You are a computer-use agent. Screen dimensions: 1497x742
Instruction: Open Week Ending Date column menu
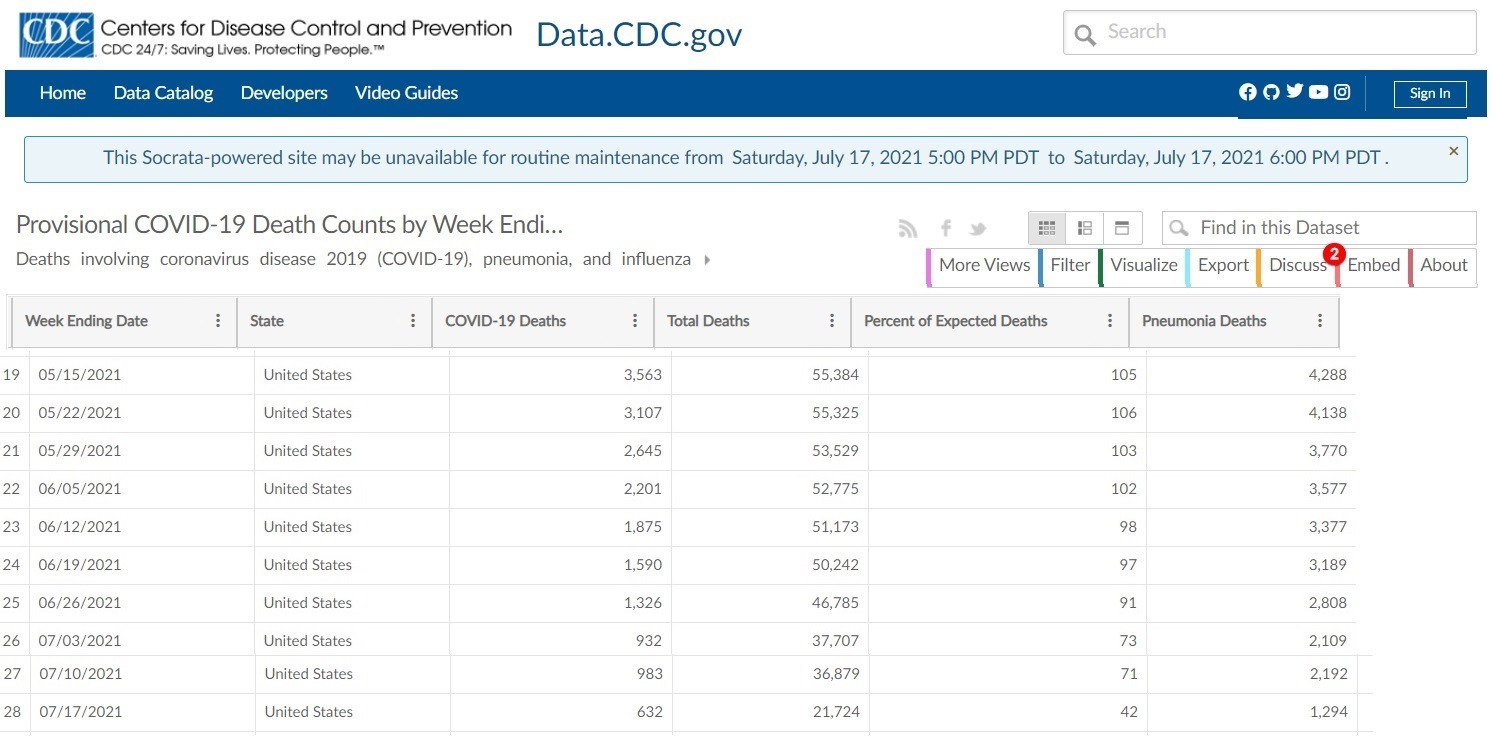218,321
